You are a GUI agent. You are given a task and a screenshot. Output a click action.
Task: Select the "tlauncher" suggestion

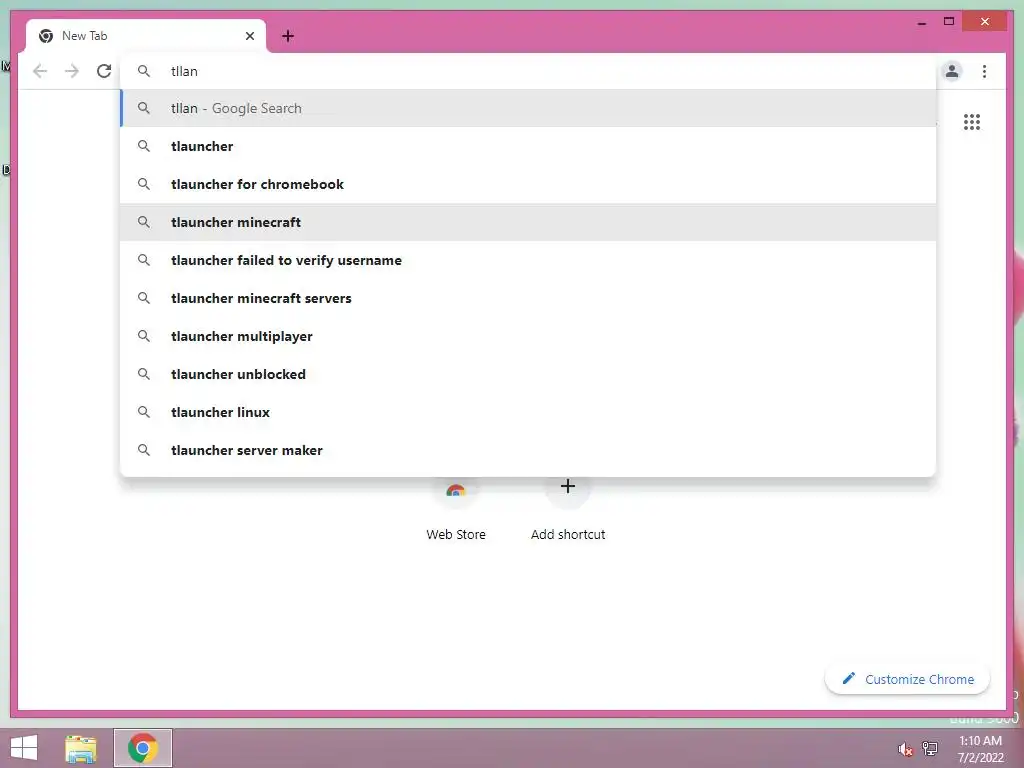click(x=528, y=146)
